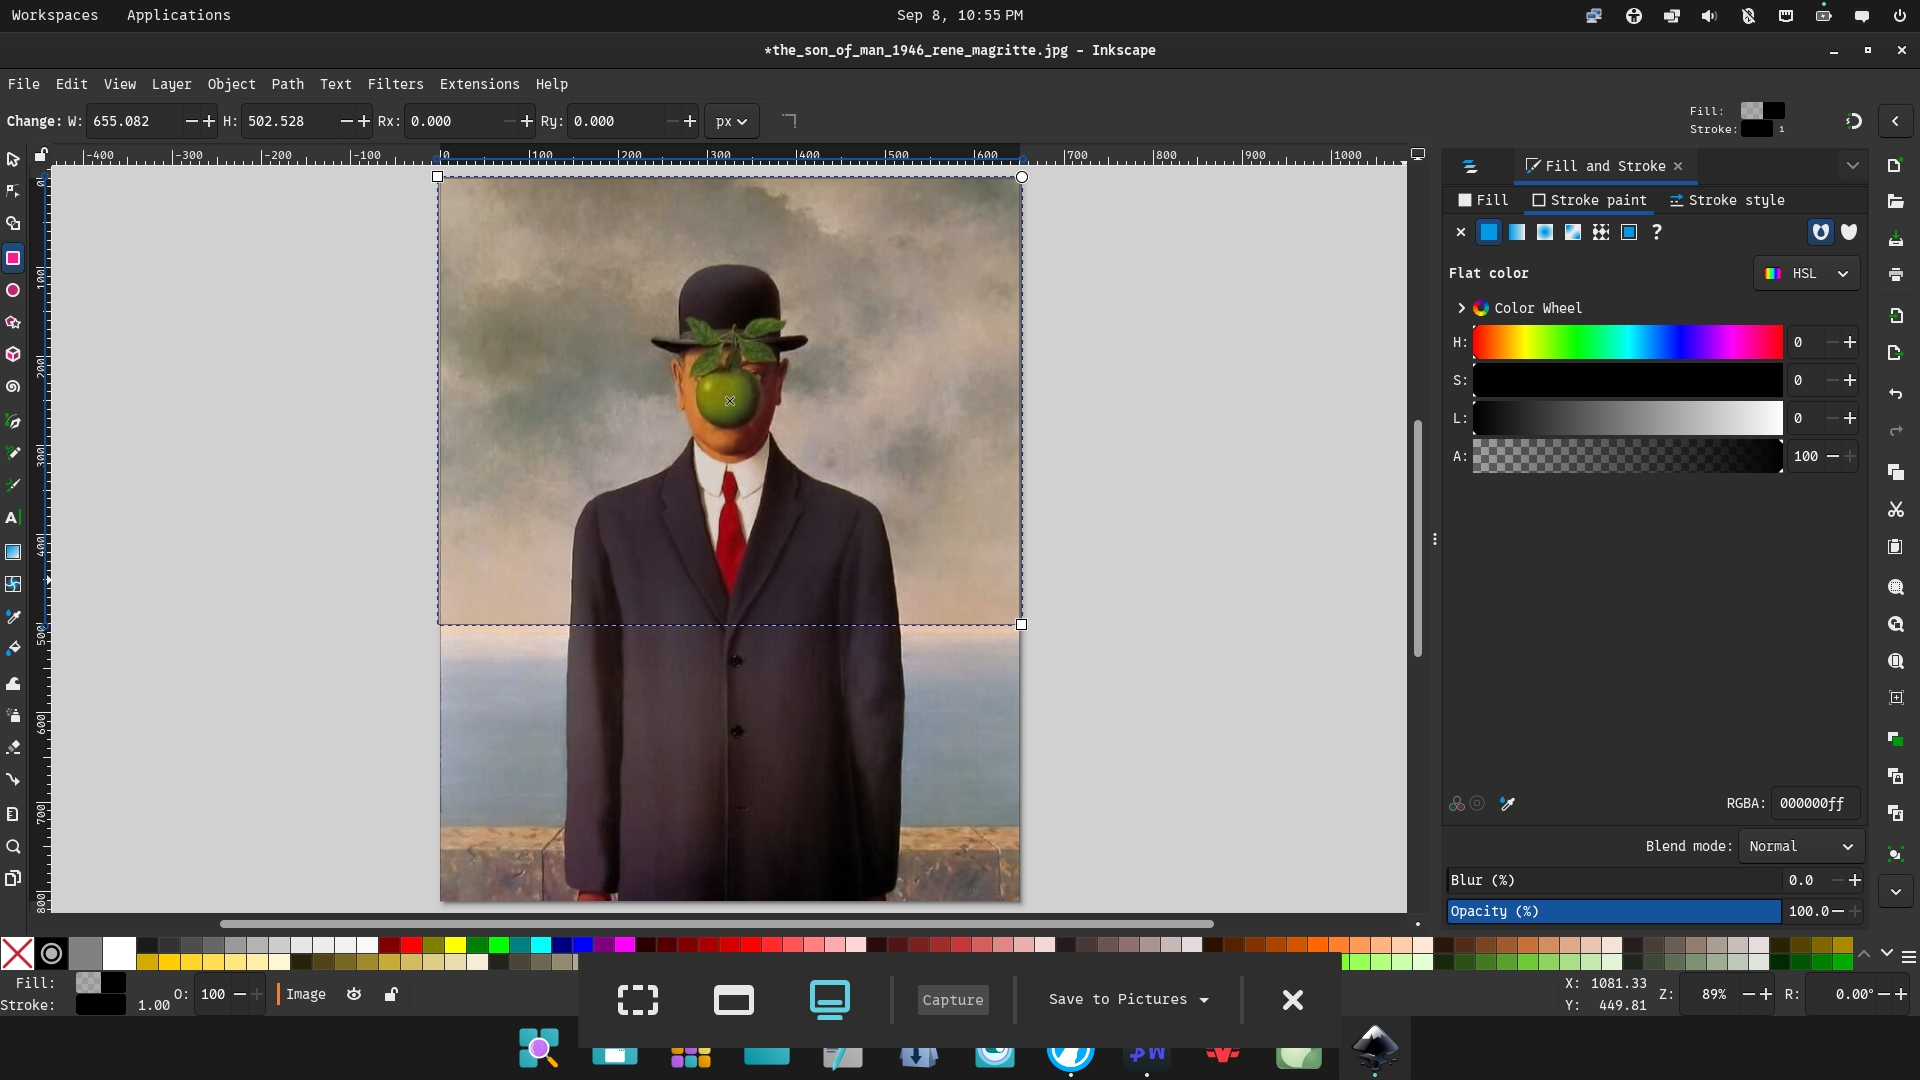Toggle layer visibility eye in status bar
This screenshot has width=1920, height=1080.
tap(354, 994)
